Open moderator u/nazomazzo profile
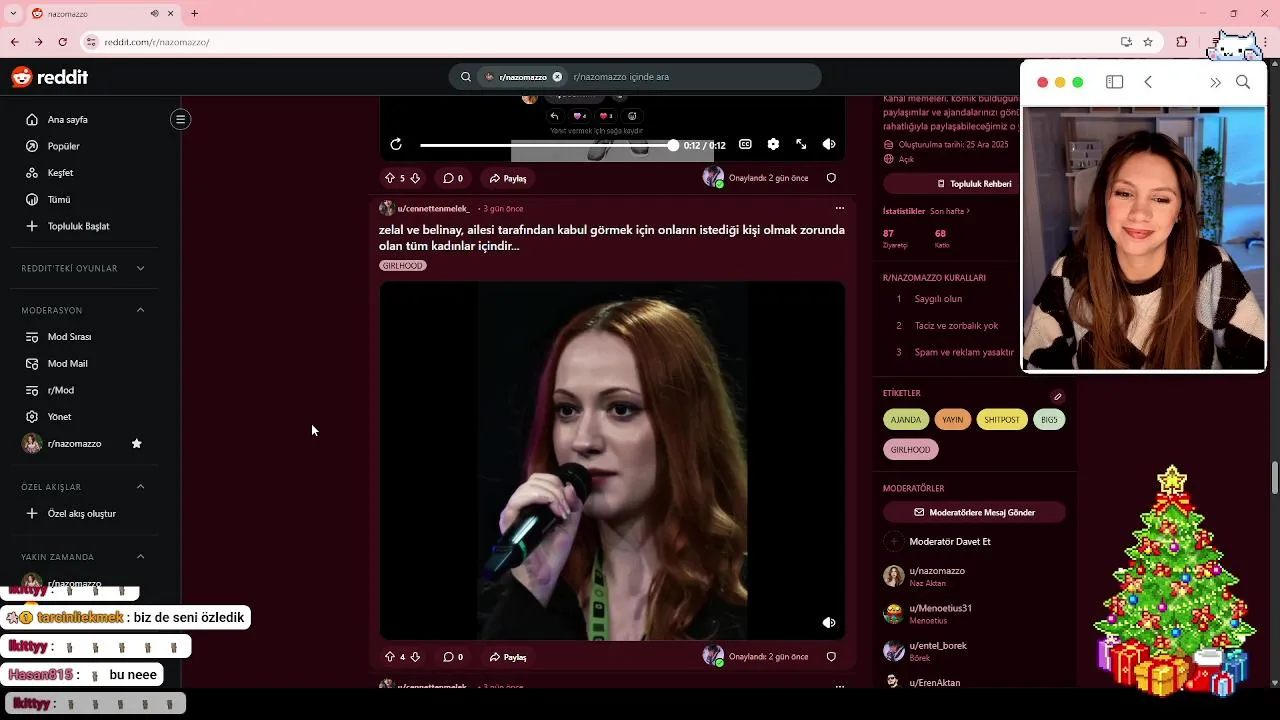The height and width of the screenshot is (720, 1280). (937, 571)
